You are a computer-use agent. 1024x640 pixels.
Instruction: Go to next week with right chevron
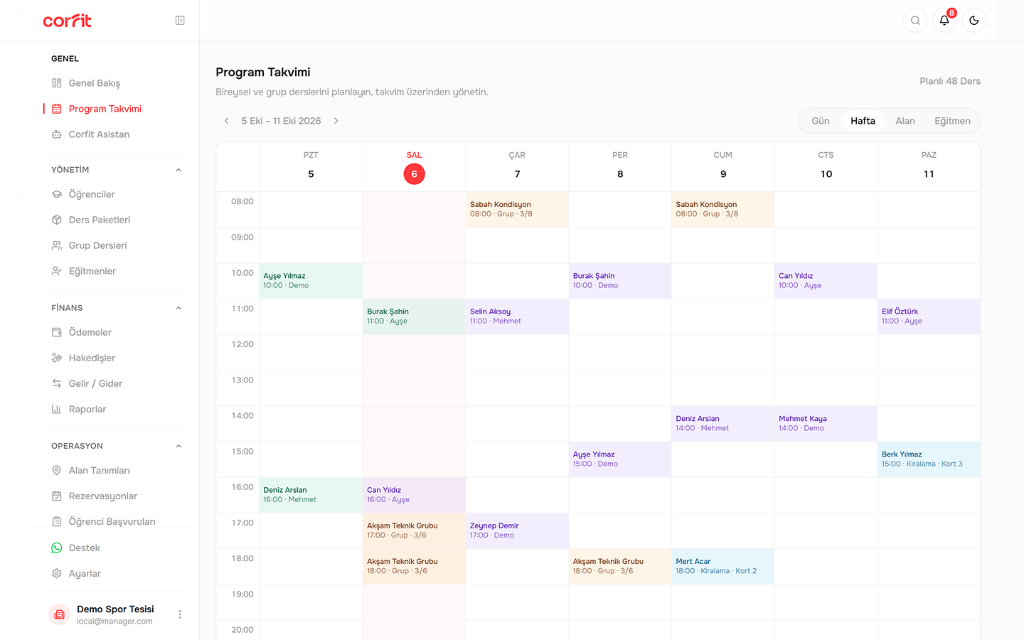[x=336, y=121]
